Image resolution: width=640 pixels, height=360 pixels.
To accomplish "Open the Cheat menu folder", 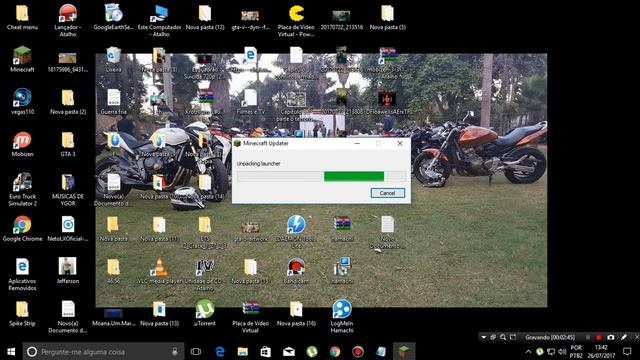I will tap(22, 17).
